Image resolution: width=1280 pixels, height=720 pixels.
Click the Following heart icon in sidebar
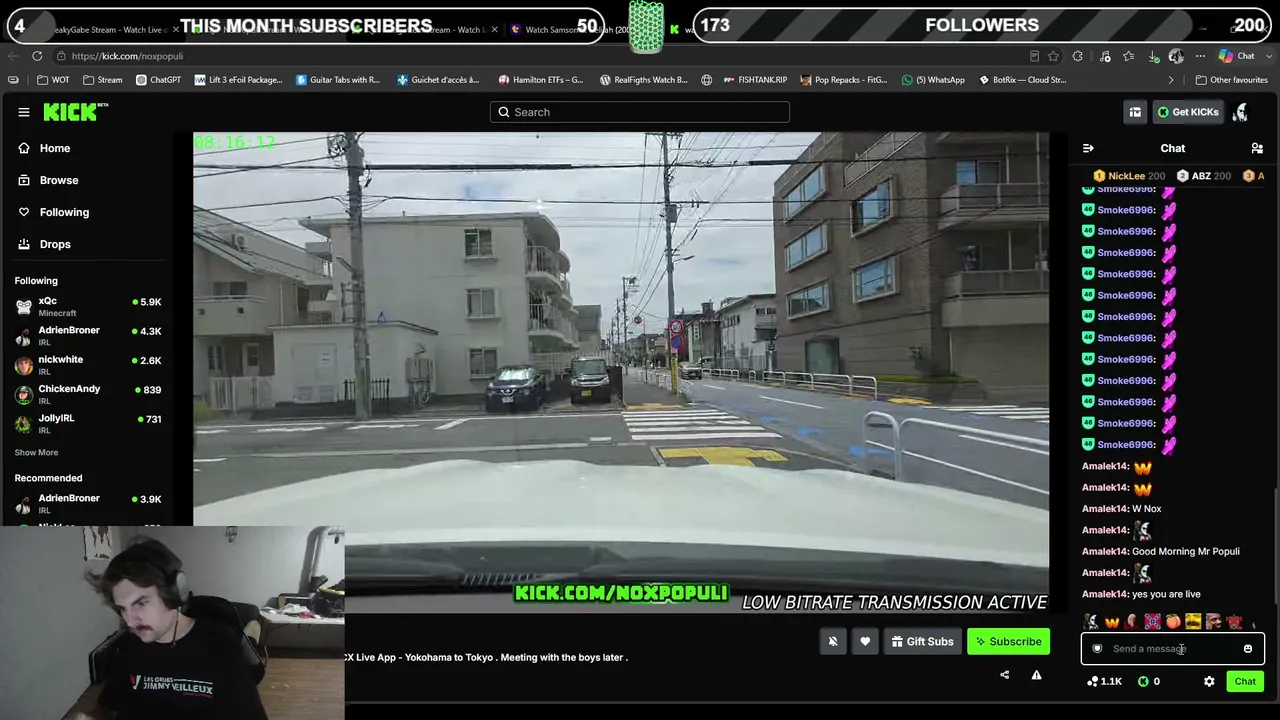pyautogui.click(x=24, y=212)
